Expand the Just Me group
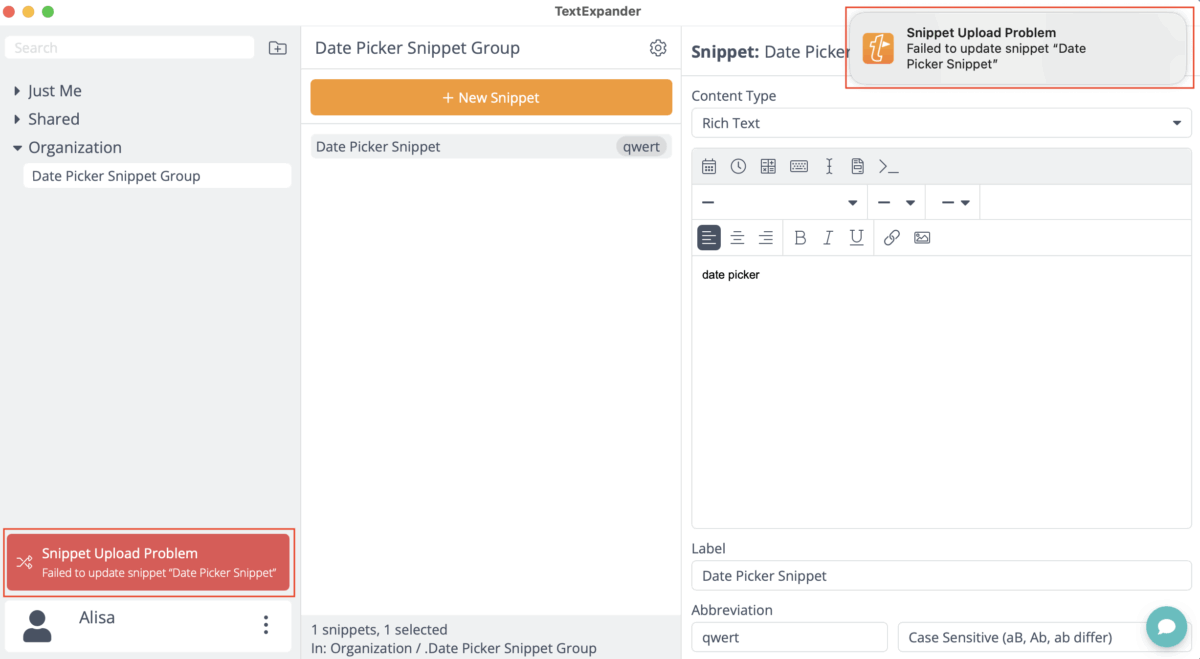Screen dimensions: 1200x659 (17, 91)
